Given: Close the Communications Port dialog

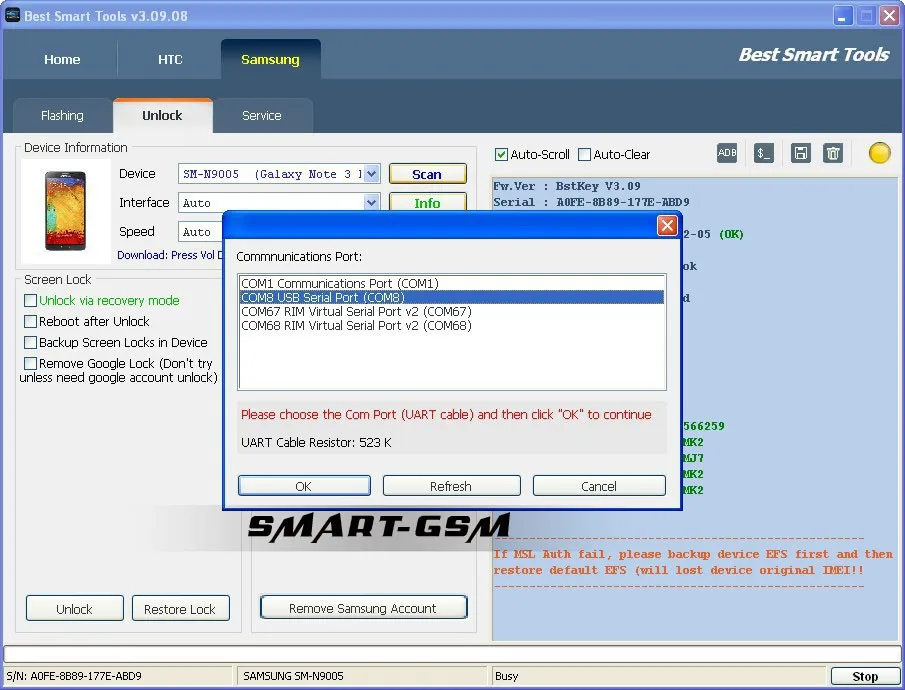Looking at the screenshot, I should coord(667,225).
